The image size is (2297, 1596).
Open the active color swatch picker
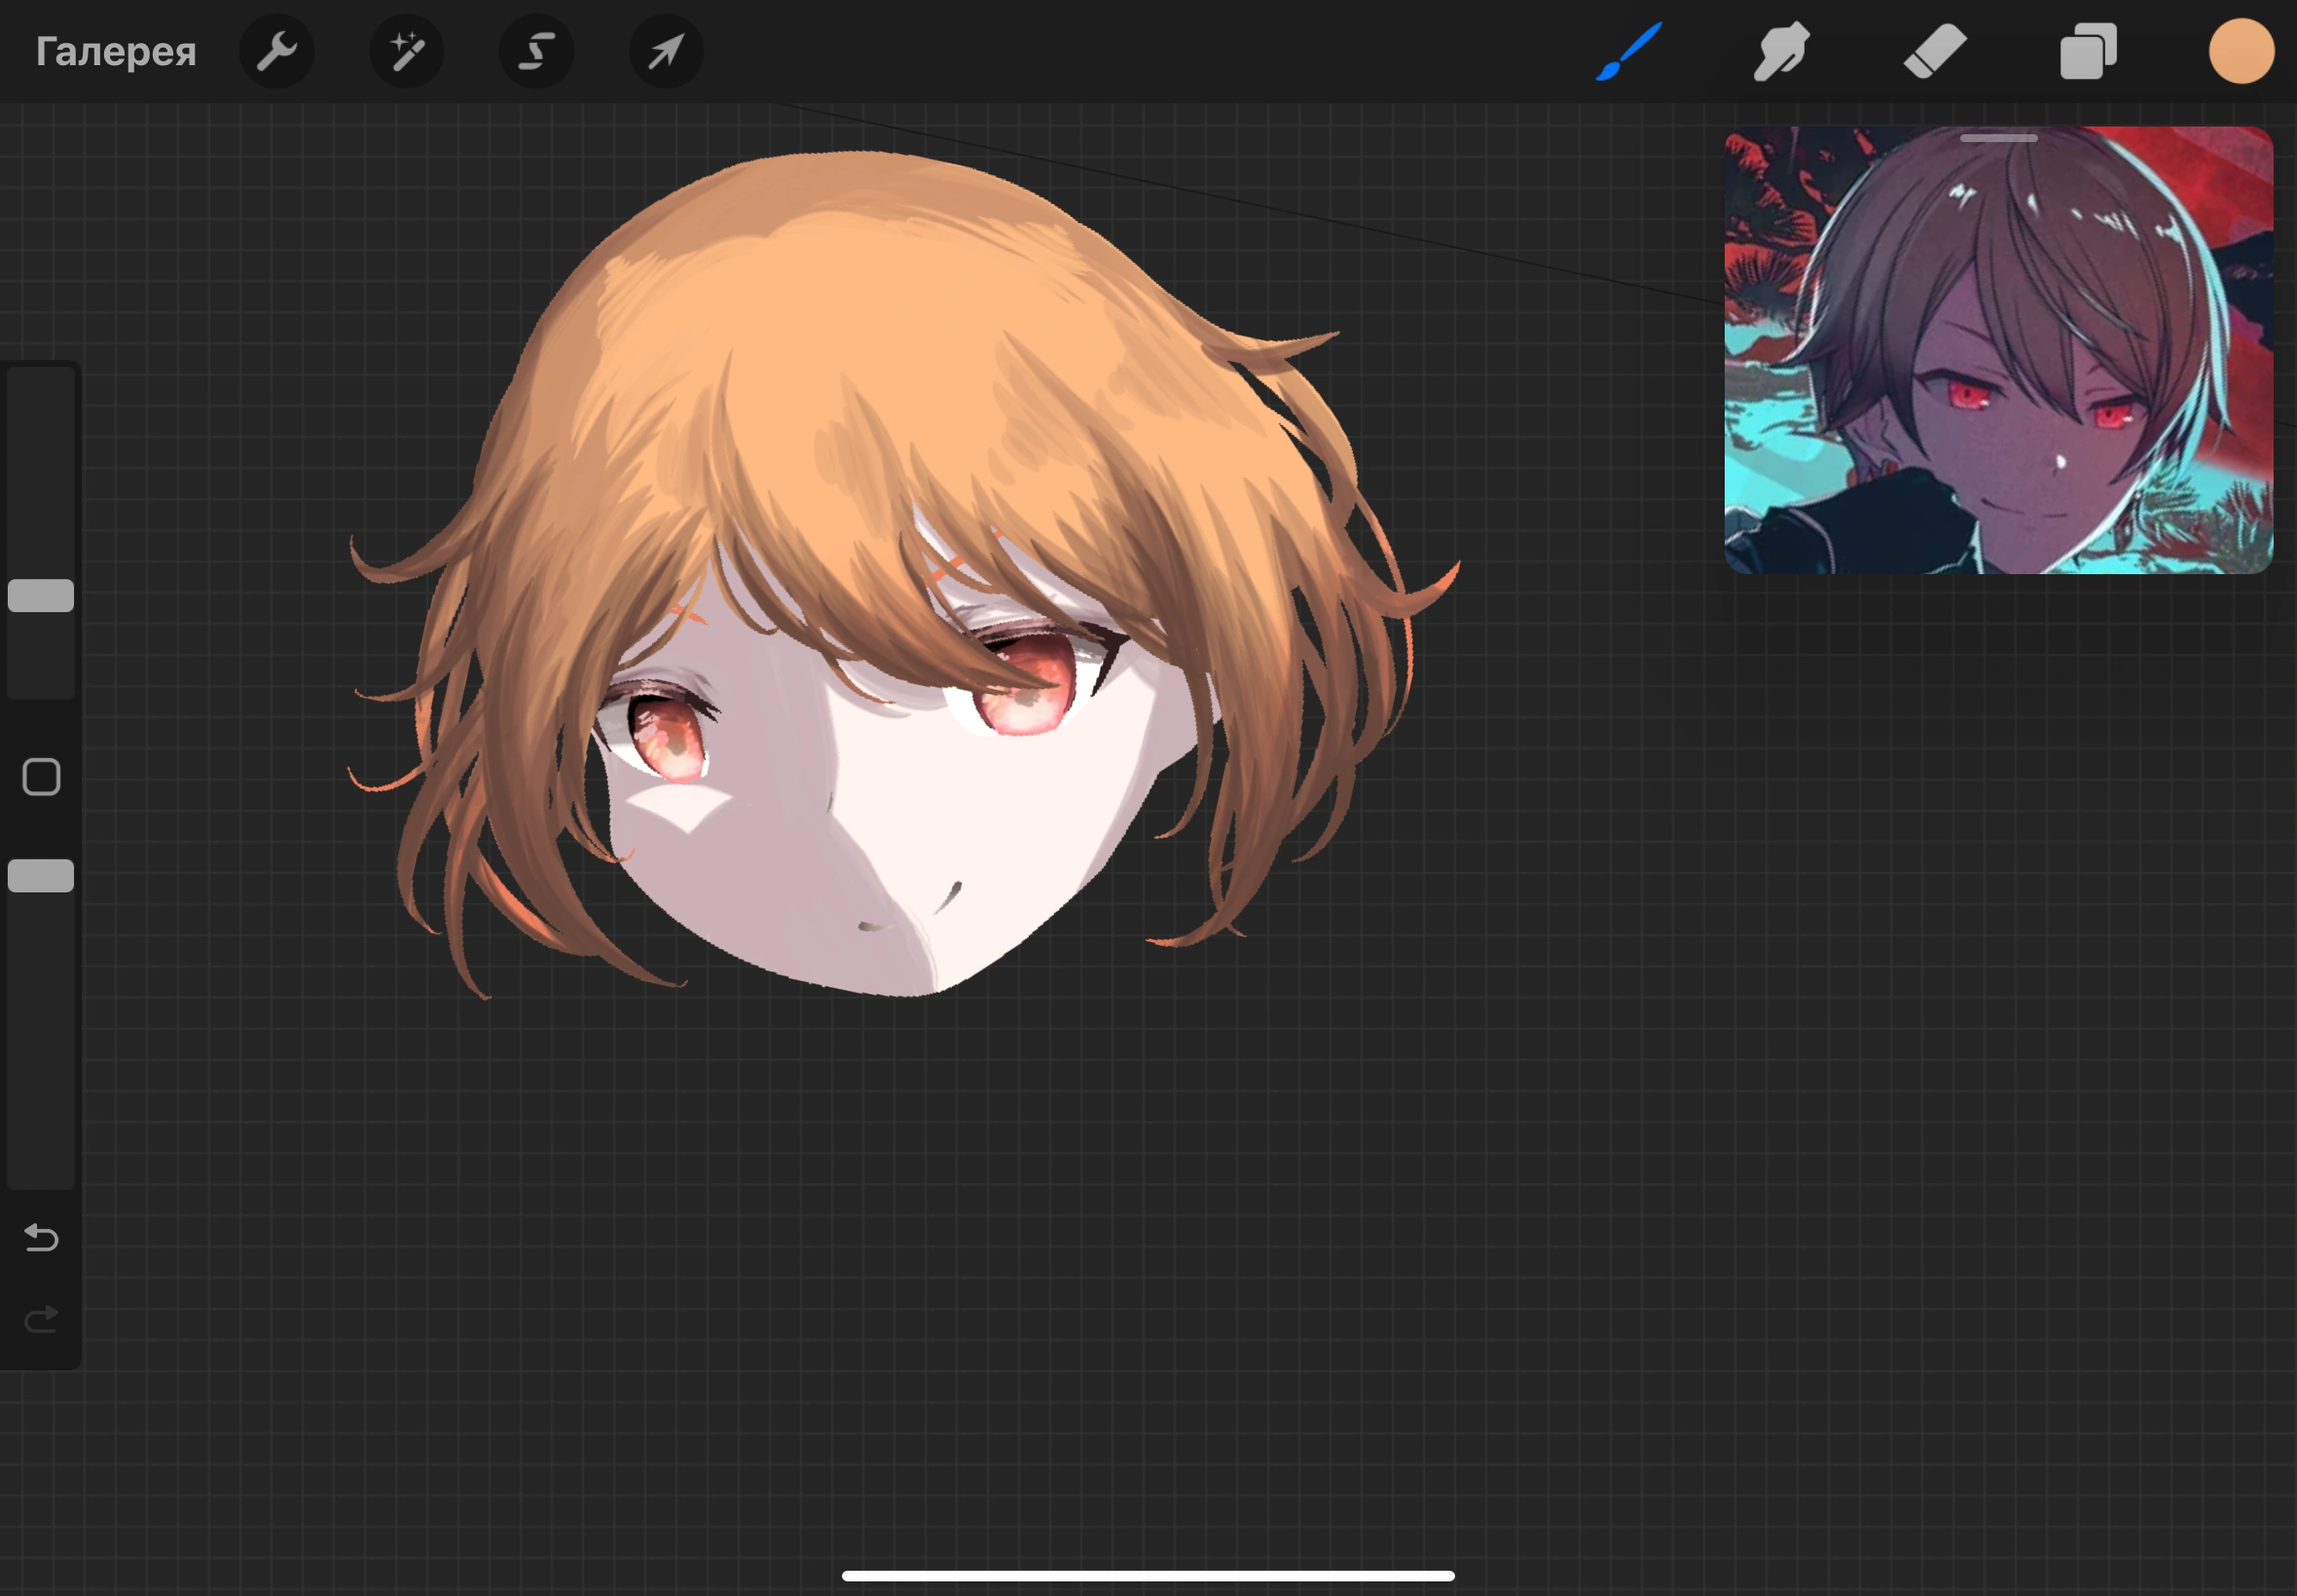(2242, 51)
